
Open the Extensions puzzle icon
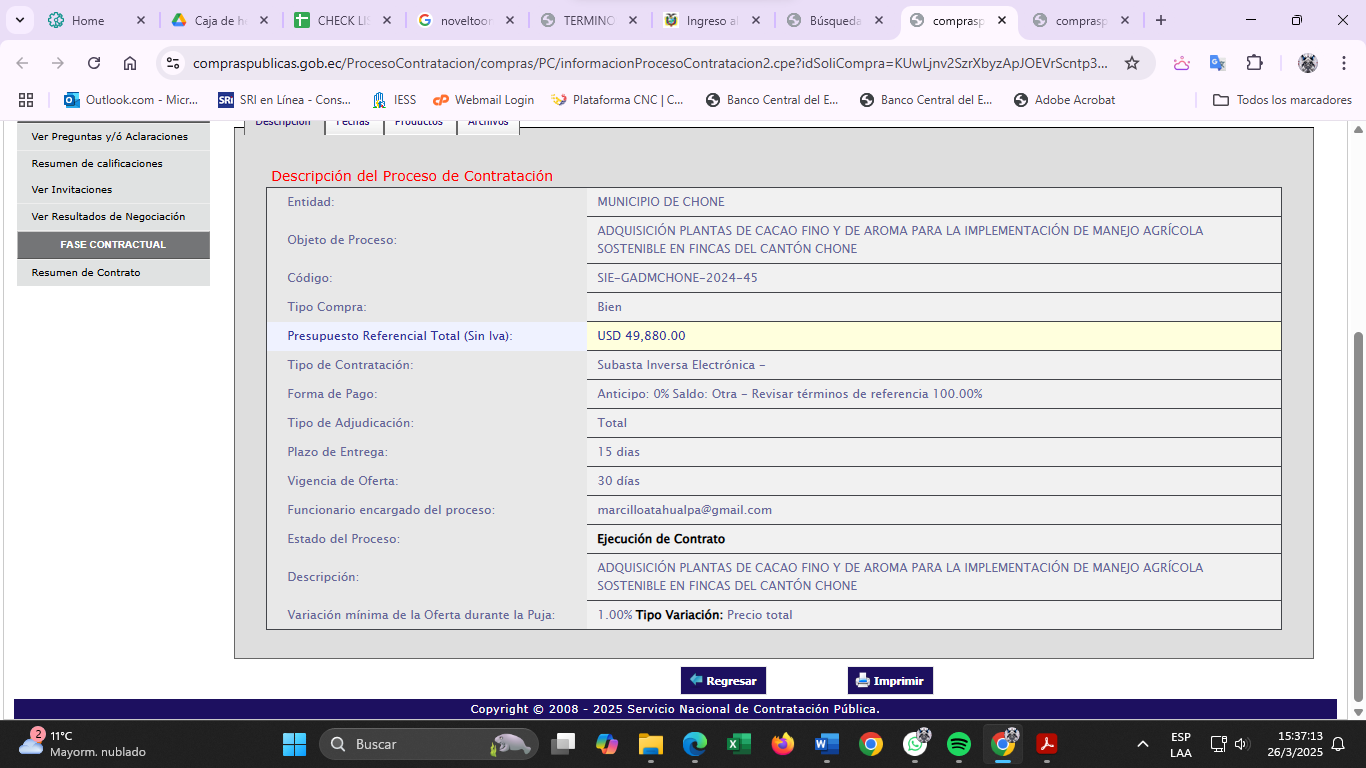[1254, 63]
